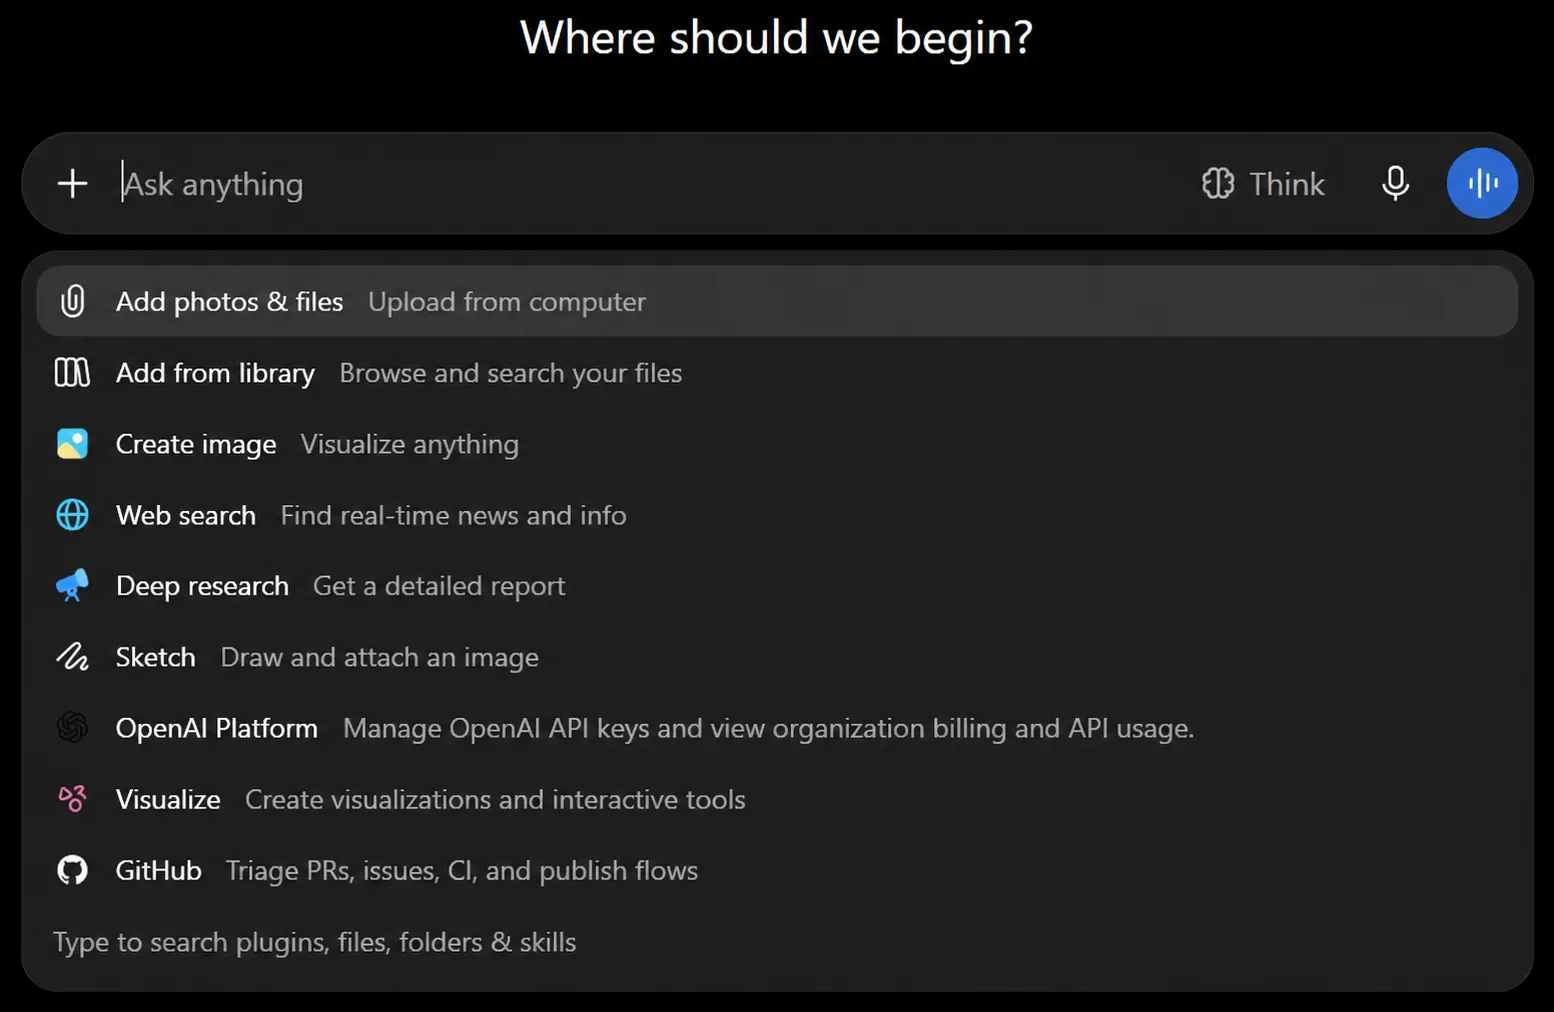
Task: Select Add photos & files menu entry
Action: point(777,301)
